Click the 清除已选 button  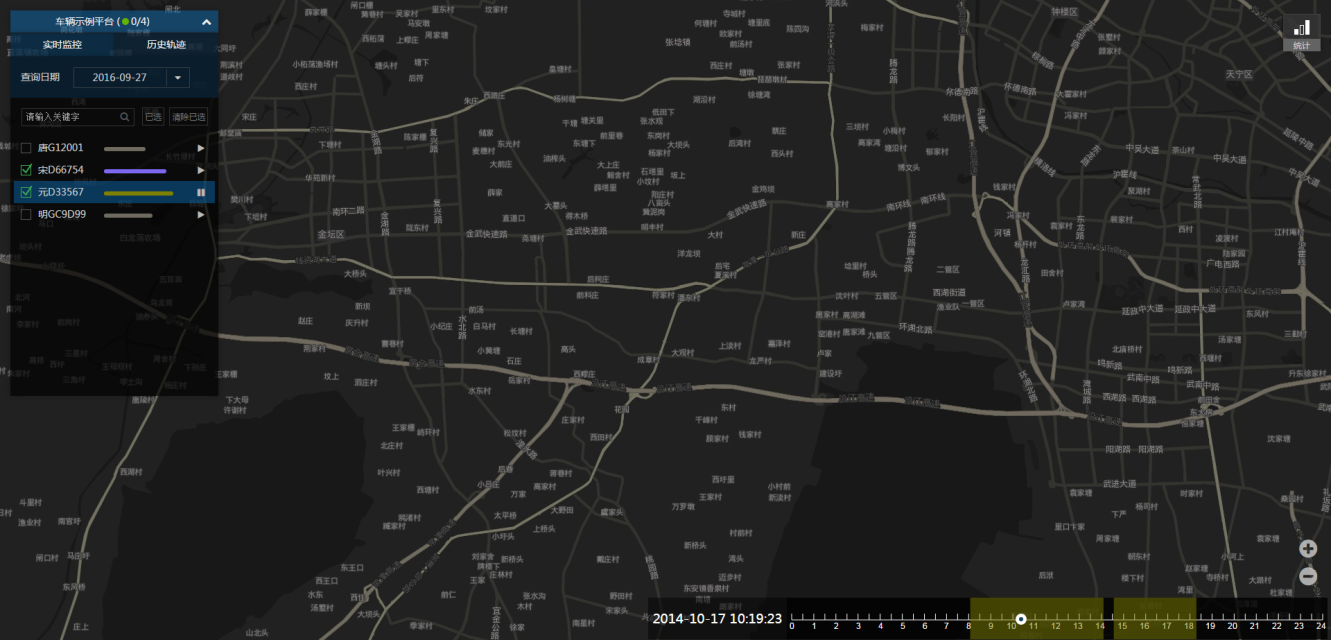coord(188,117)
